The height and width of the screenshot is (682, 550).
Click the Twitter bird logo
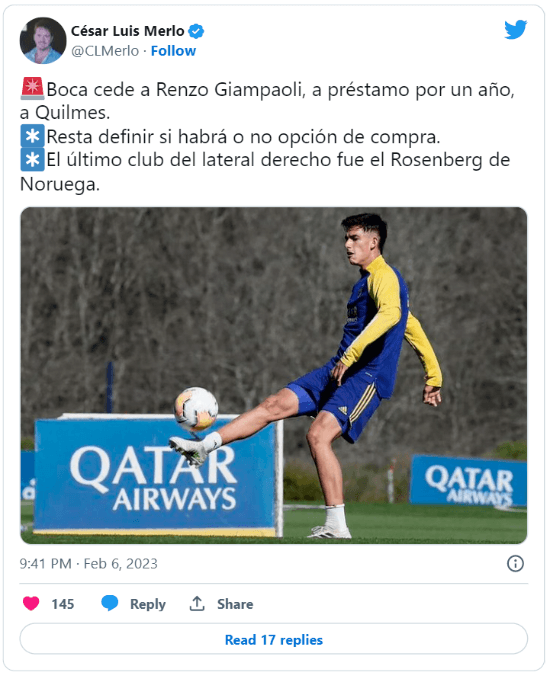coord(516,30)
